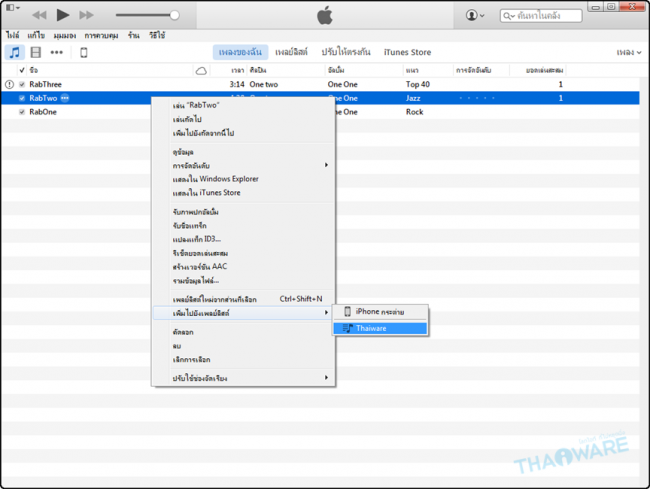Switch to the Playlists (เพลย์ลิสต์) tab
This screenshot has height=489, width=650.
coord(291,52)
